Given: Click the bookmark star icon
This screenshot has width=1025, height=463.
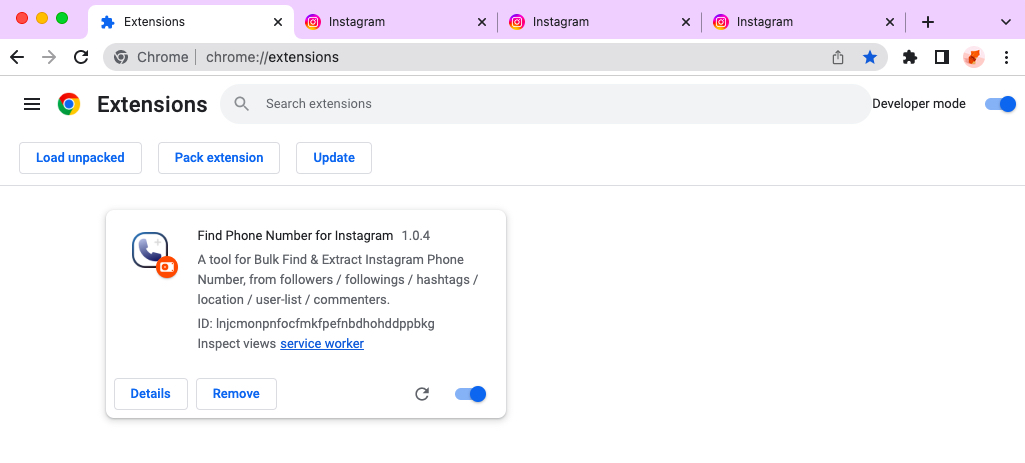Looking at the screenshot, I should click(x=870, y=57).
